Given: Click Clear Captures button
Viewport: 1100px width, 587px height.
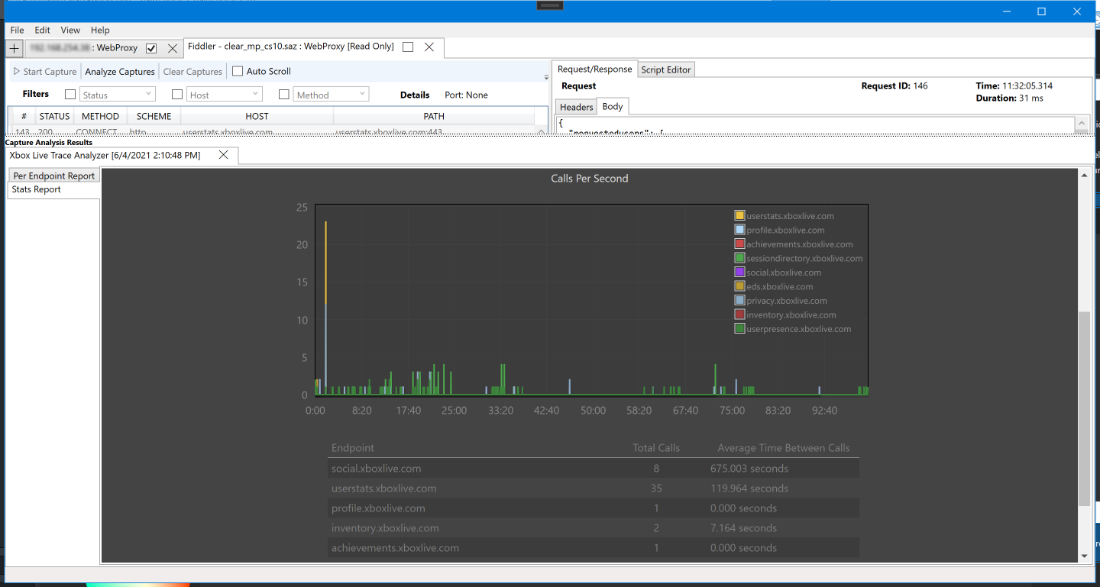Looking at the screenshot, I should coord(192,72).
